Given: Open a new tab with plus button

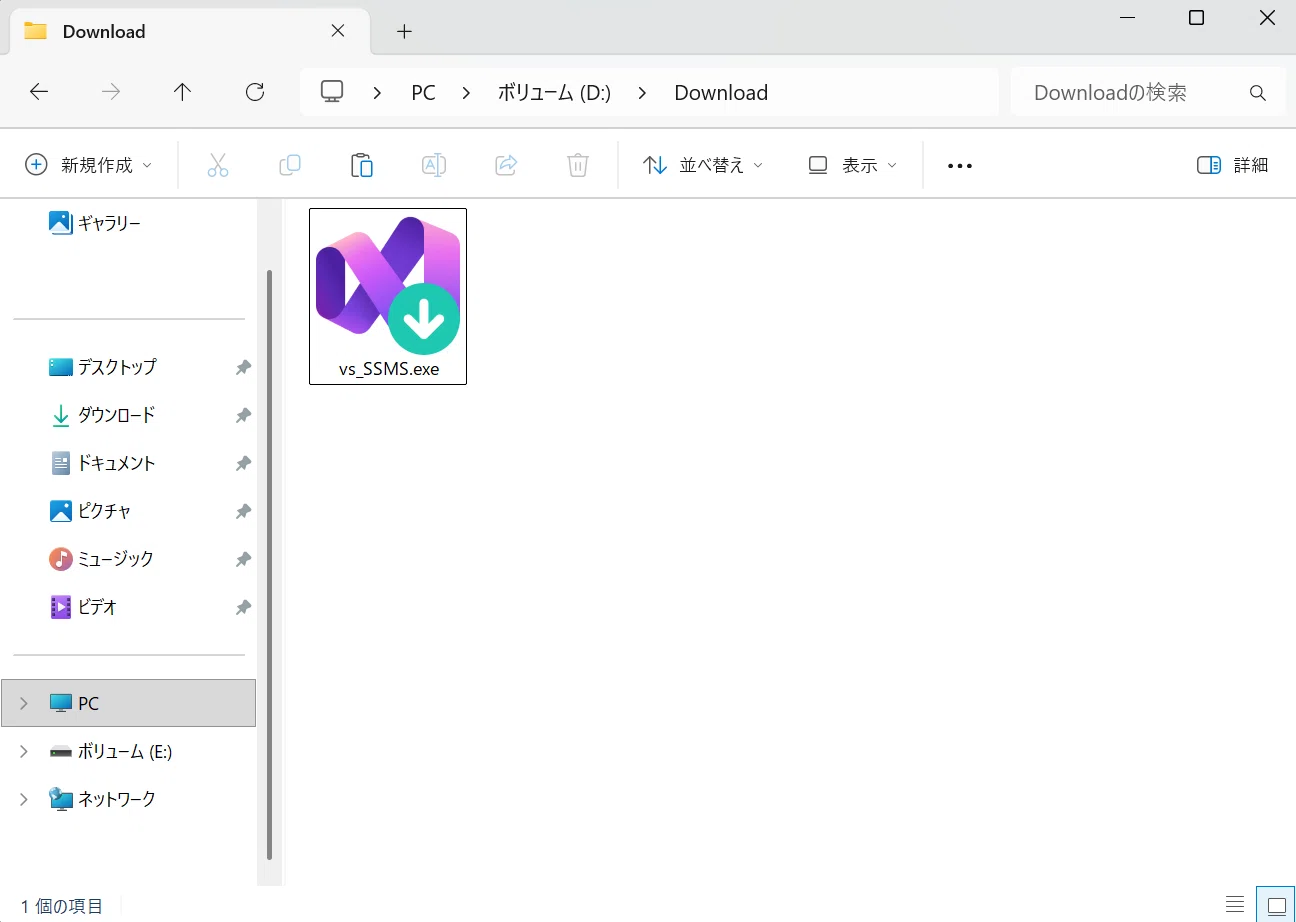Looking at the screenshot, I should tap(404, 31).
